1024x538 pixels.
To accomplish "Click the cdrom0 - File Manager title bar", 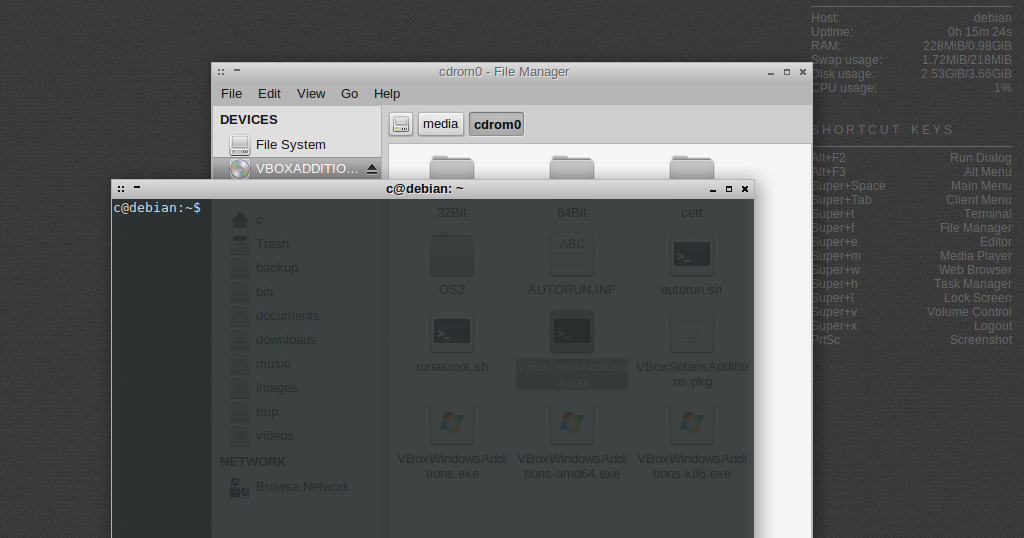I will coord(504,72).
